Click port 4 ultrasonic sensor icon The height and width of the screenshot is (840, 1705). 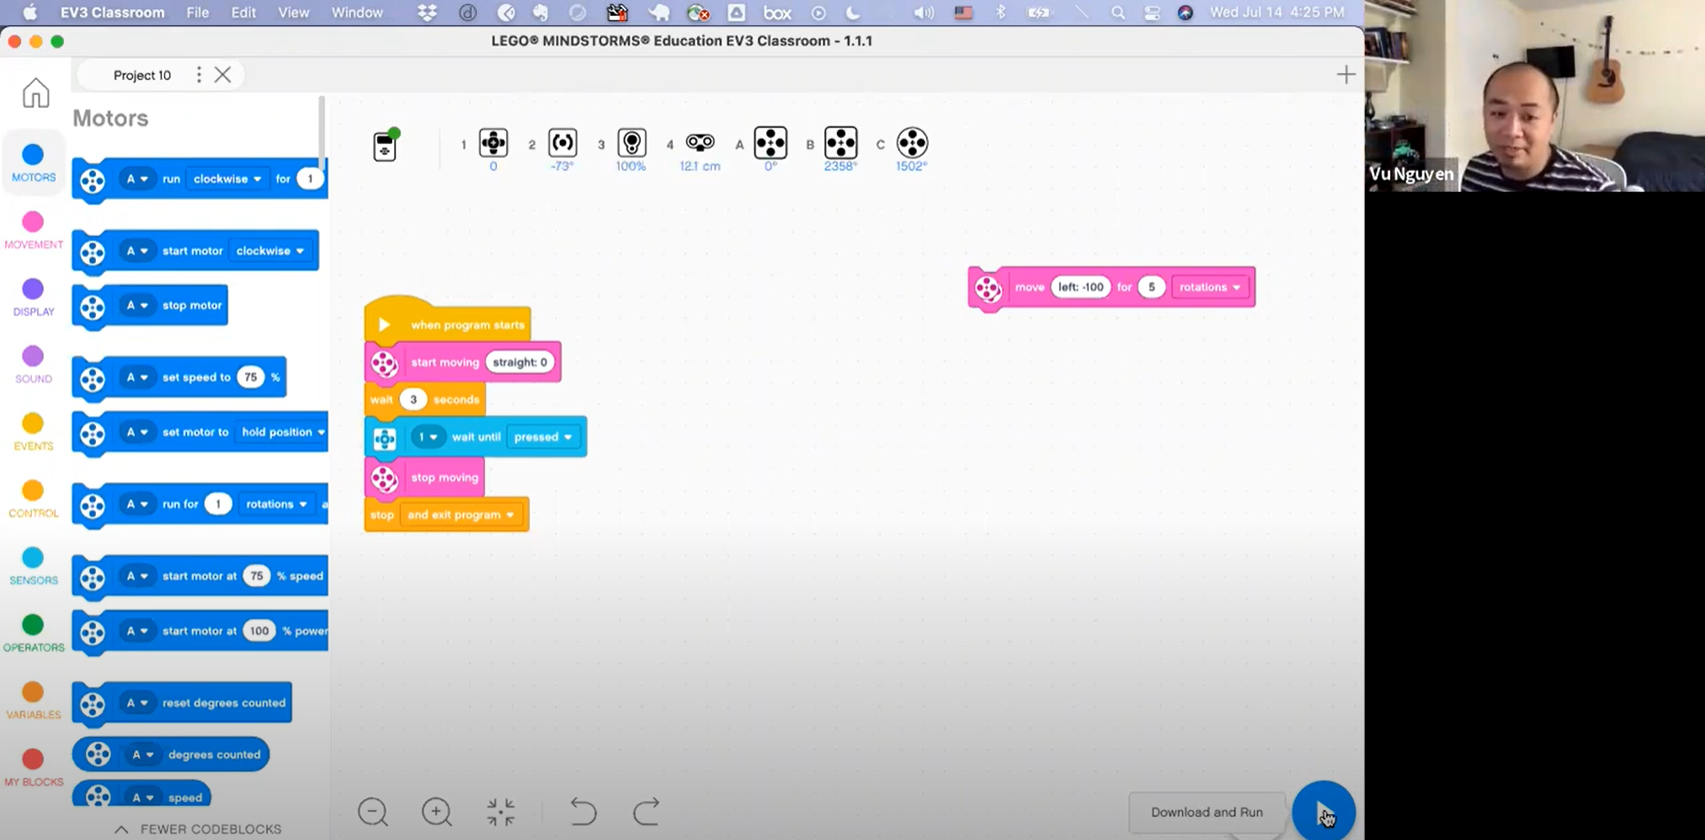(x=700, y=142)
